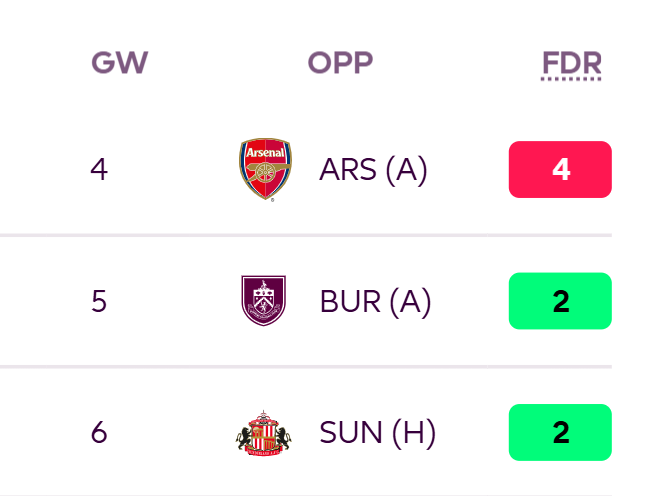Select the red difficulty 4 badge
The image size is (651, 496).
click(560, 170)
